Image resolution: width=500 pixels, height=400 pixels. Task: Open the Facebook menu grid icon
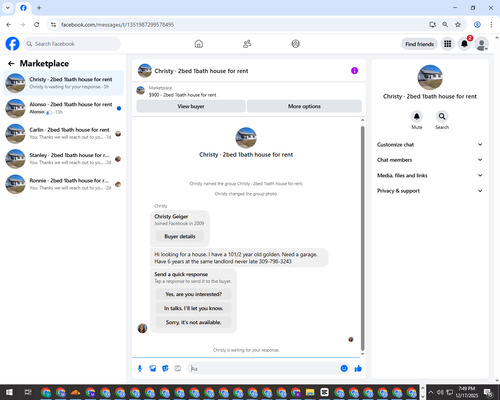click(x=448, y=44)
